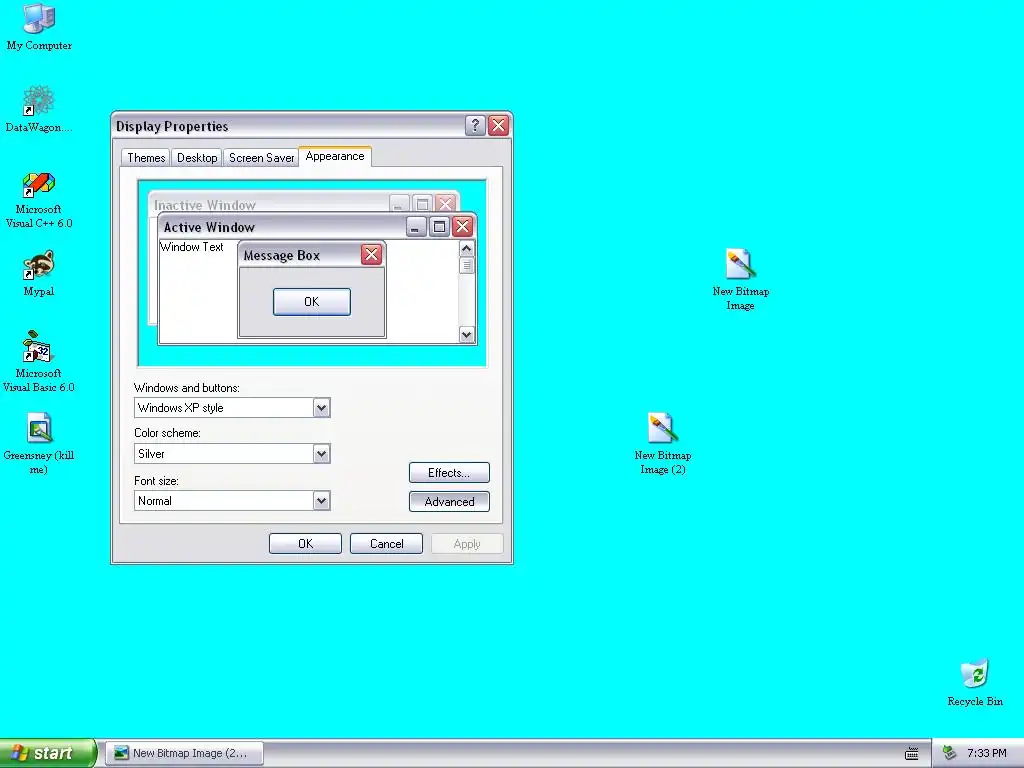
Task: Select Microsoft Visual C++ 6.0 shortcut
Action: point(39,200)
